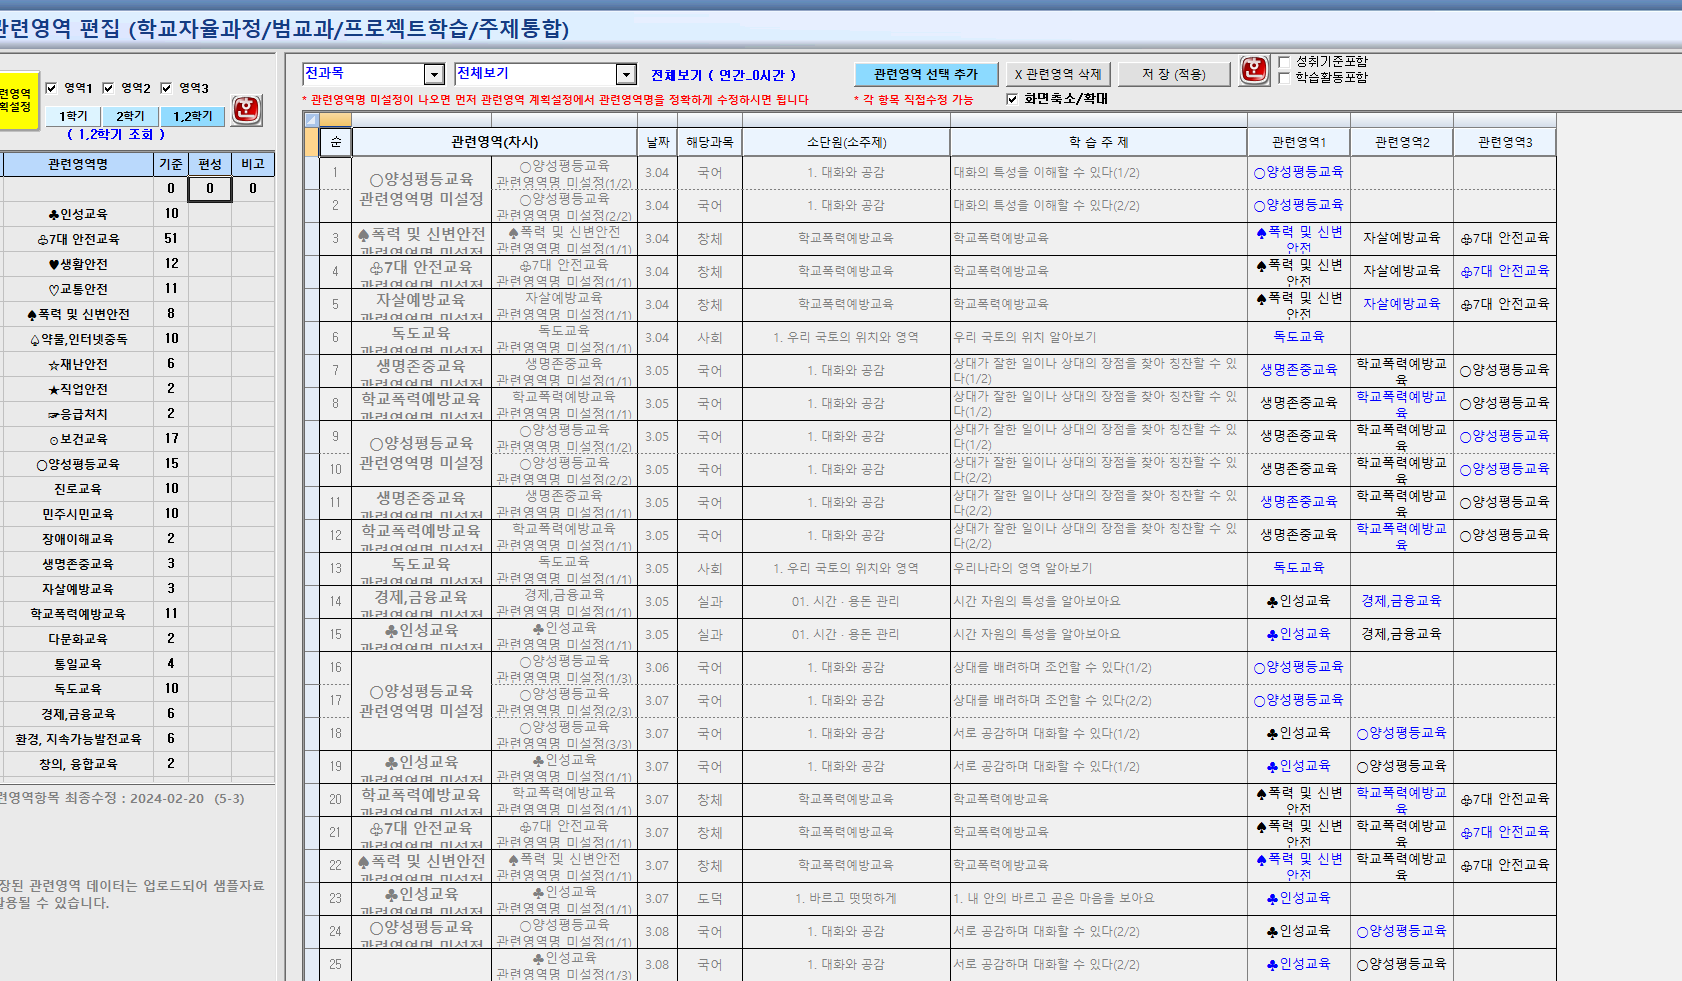Toggle the 영역1 checkbox

51,88
